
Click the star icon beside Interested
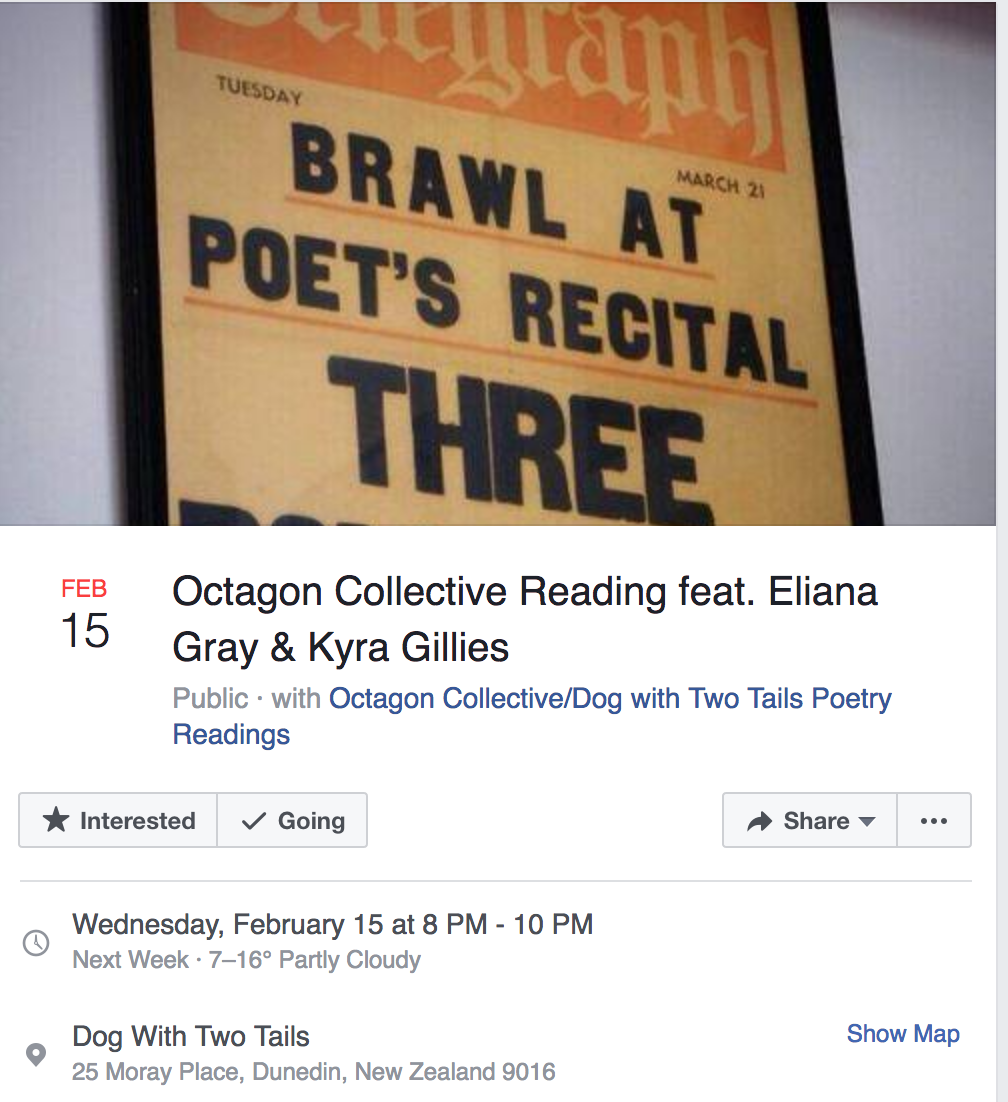coord(56,821)
